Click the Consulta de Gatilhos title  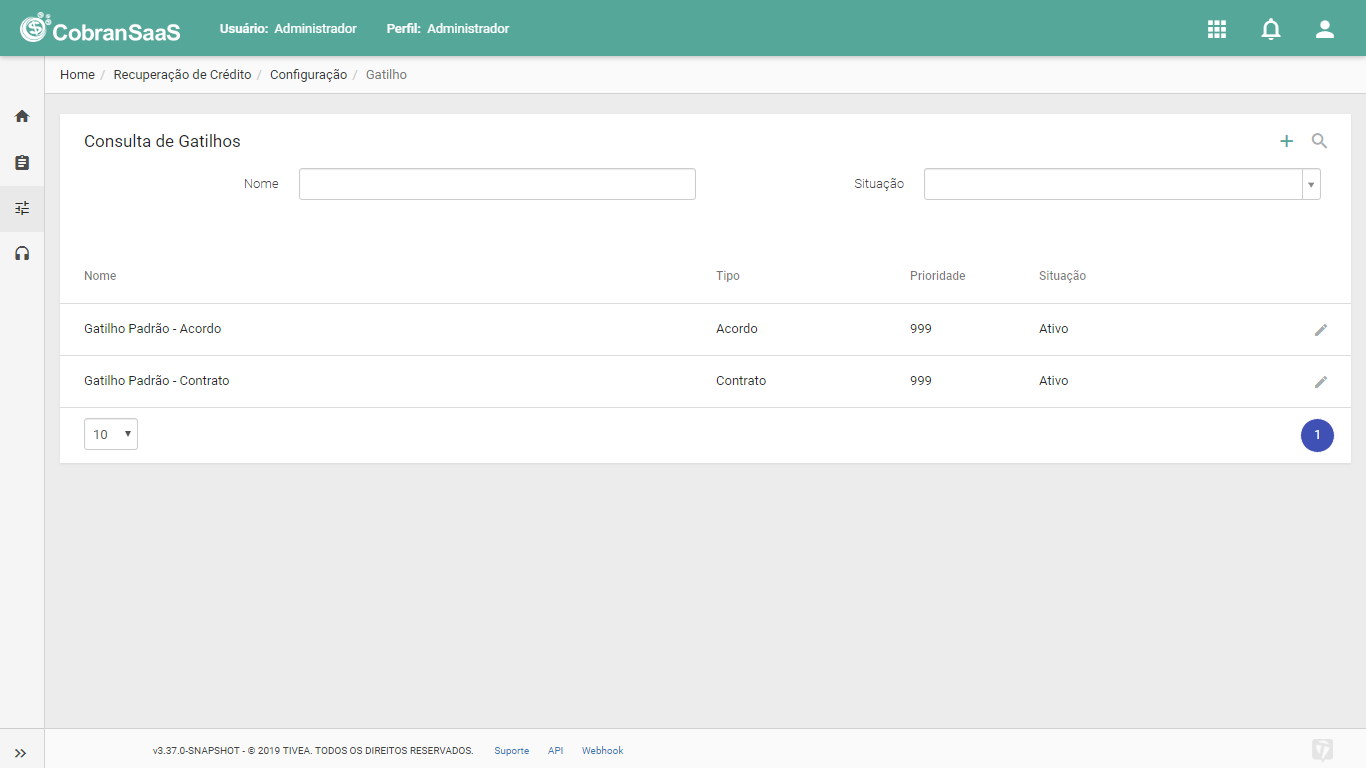click(162, 141)
